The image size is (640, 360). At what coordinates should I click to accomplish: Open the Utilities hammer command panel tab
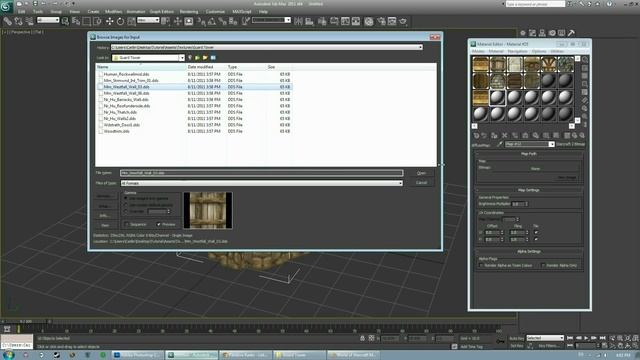click(571, 33)
